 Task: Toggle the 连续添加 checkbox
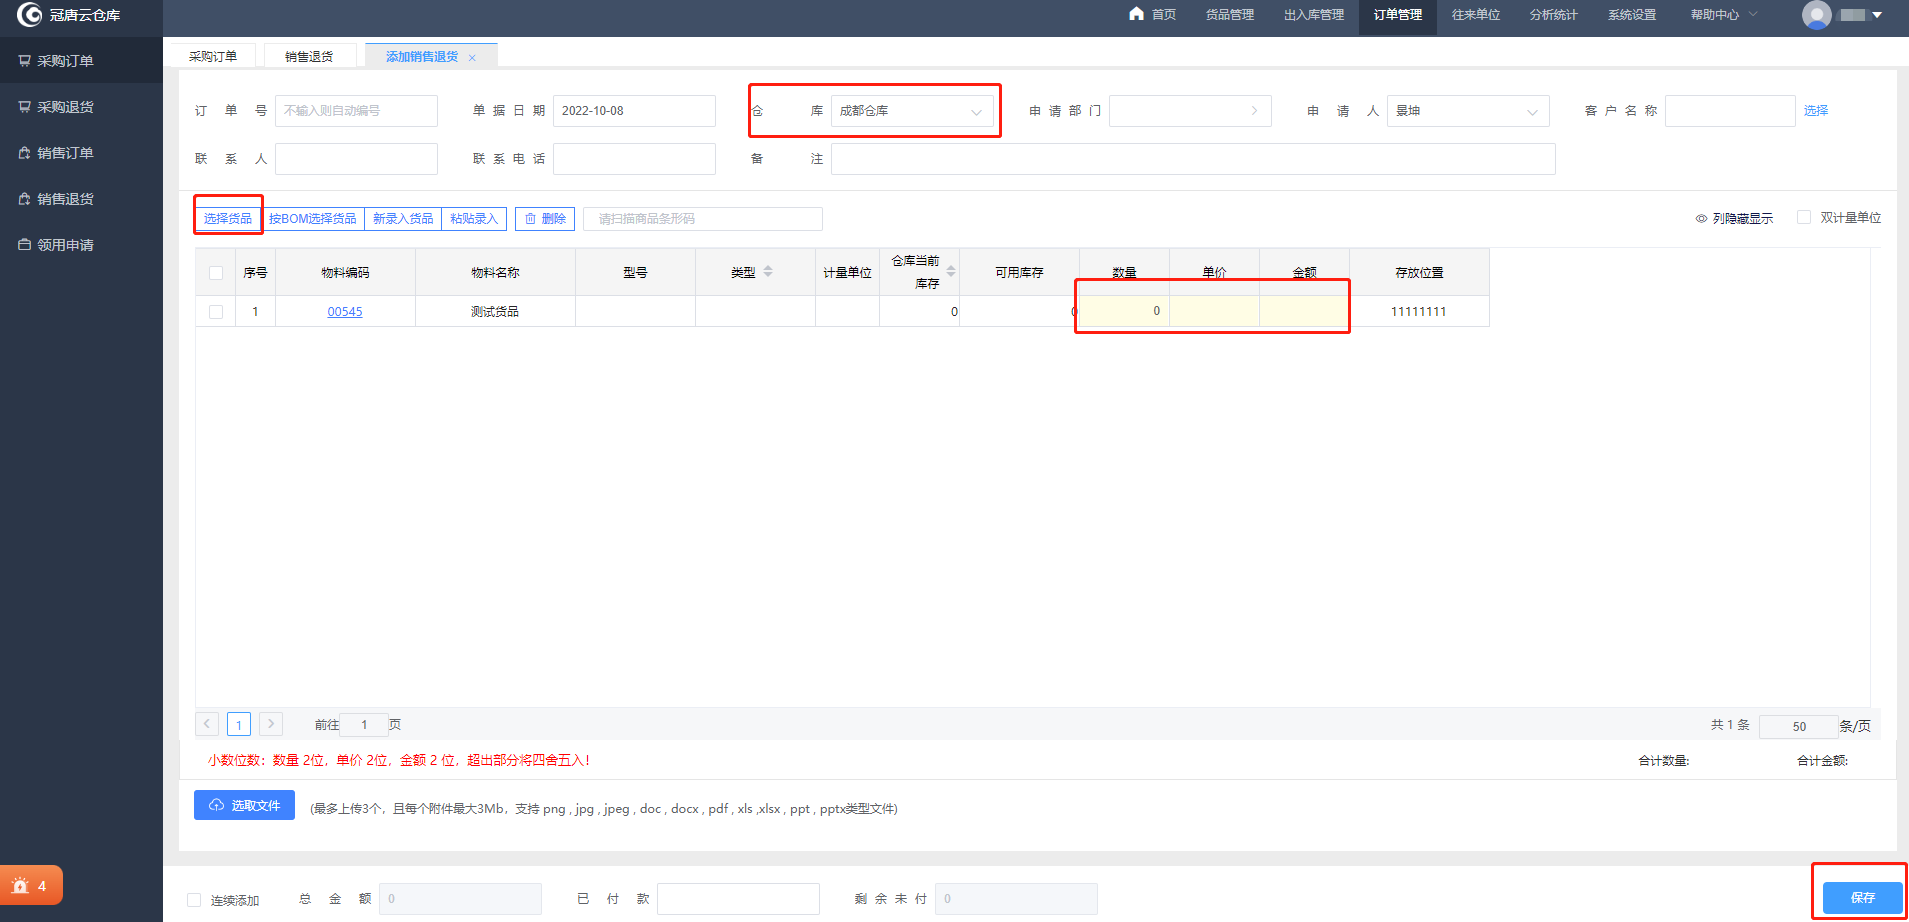(194, 900)
